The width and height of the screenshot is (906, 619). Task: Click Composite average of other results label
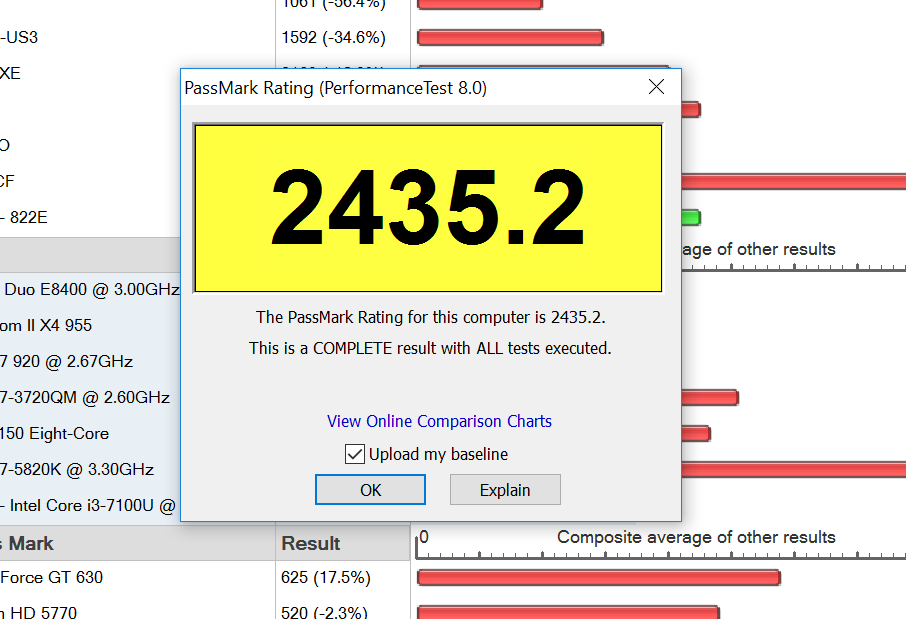click(696, 538)
